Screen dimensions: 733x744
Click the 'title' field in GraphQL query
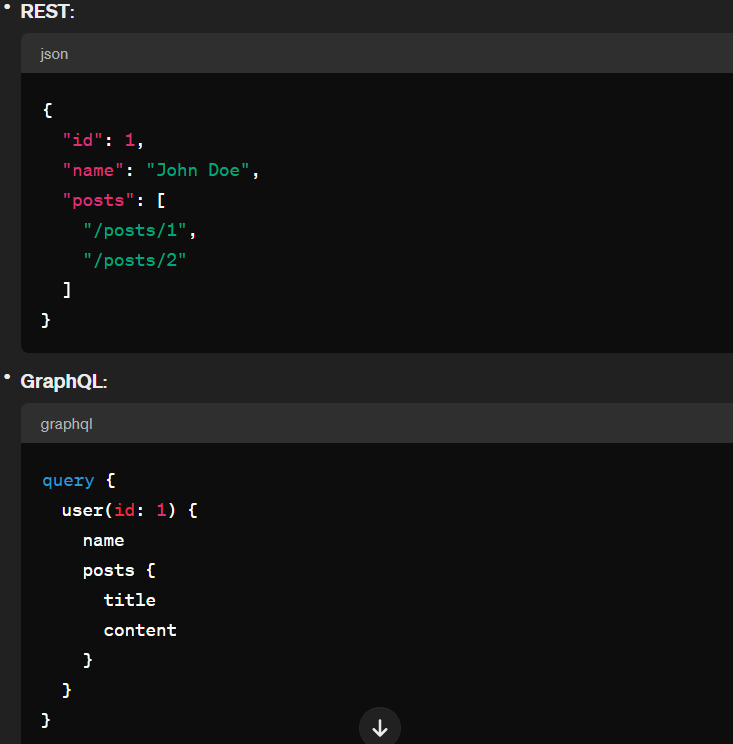130,600
